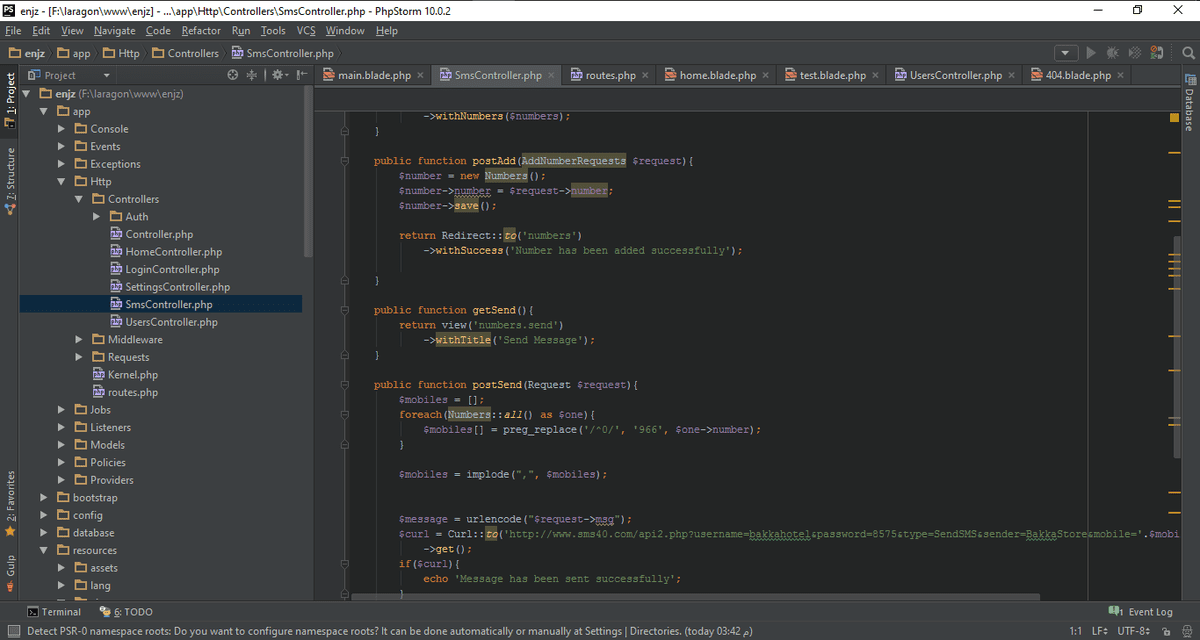Image resolution: width=1200 pixels, height=640 pixels.
Task: Click Collapse All icon in Project panel
Action: tap(252, 75)
